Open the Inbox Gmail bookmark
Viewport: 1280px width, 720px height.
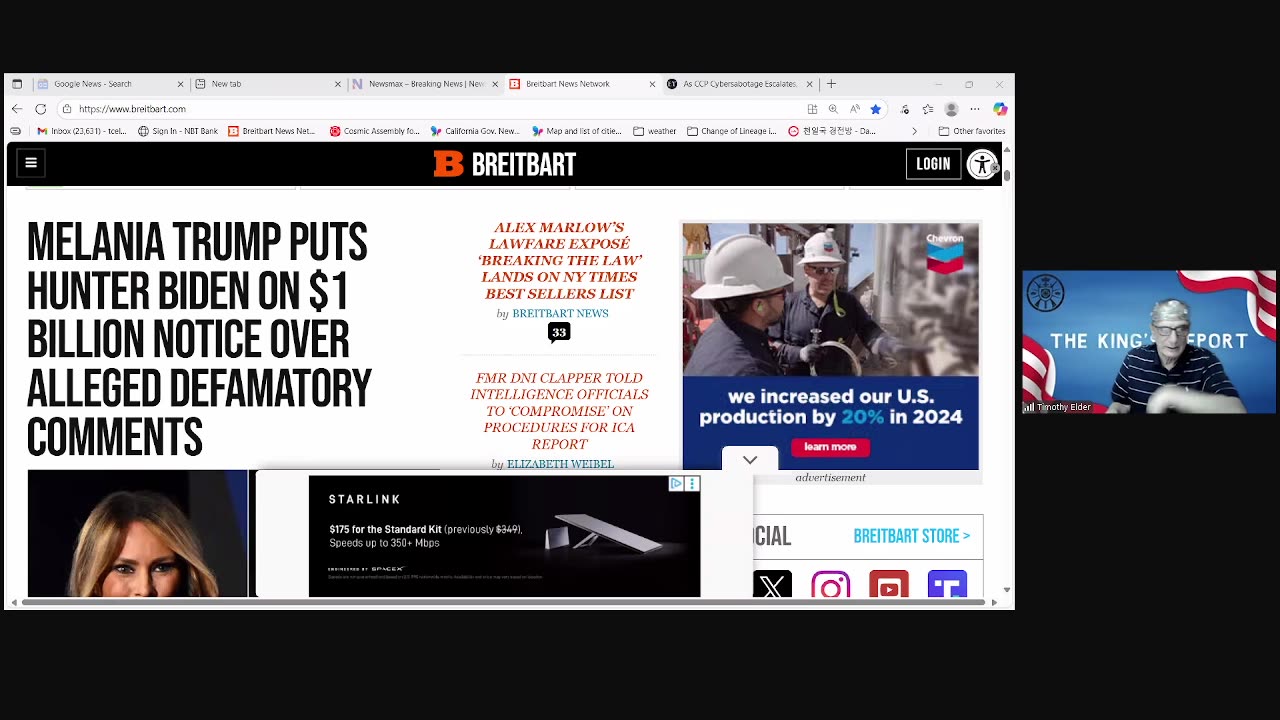[82, 131]
